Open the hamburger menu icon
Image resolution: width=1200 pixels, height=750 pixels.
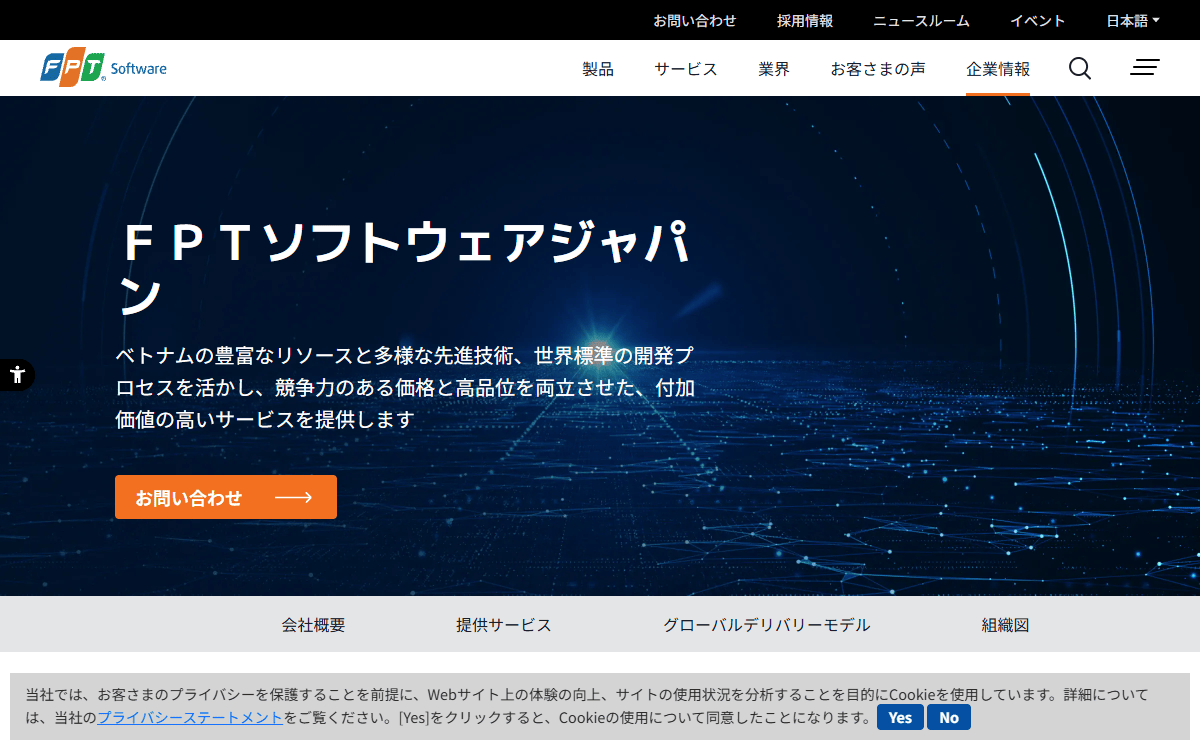click(1145, 68)
